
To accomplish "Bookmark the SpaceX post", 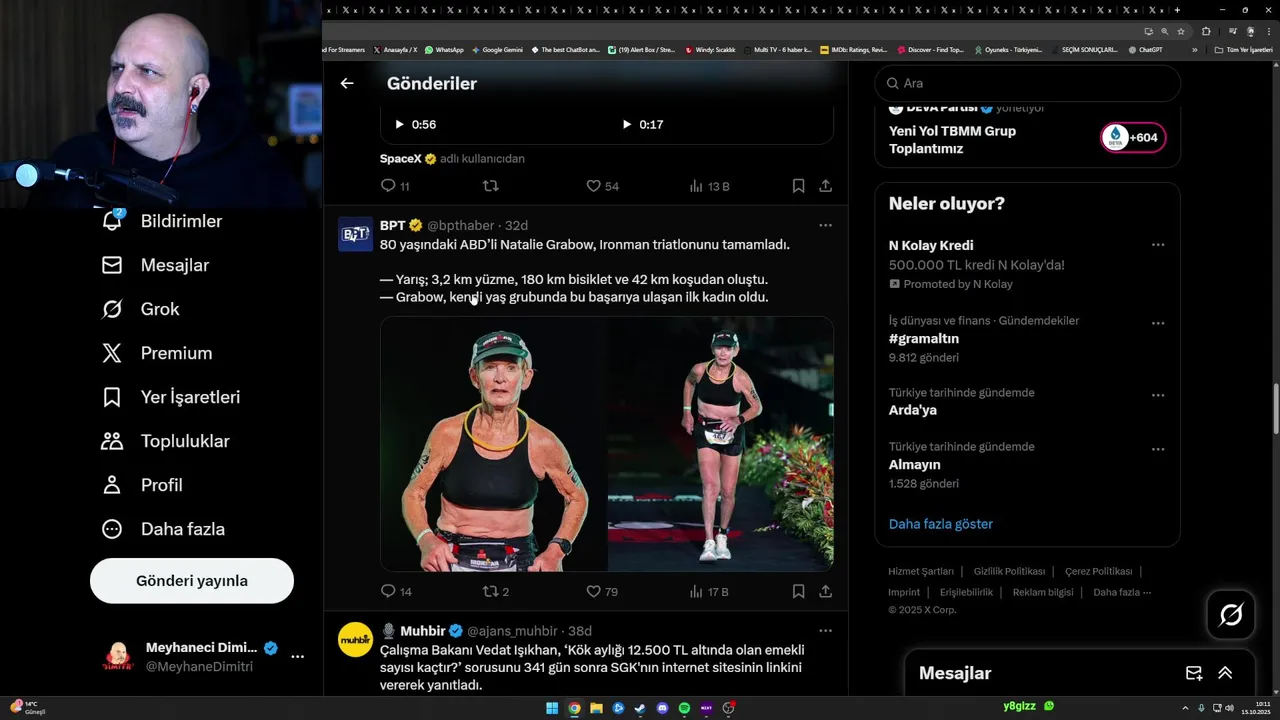I will (x=798, y=186).
